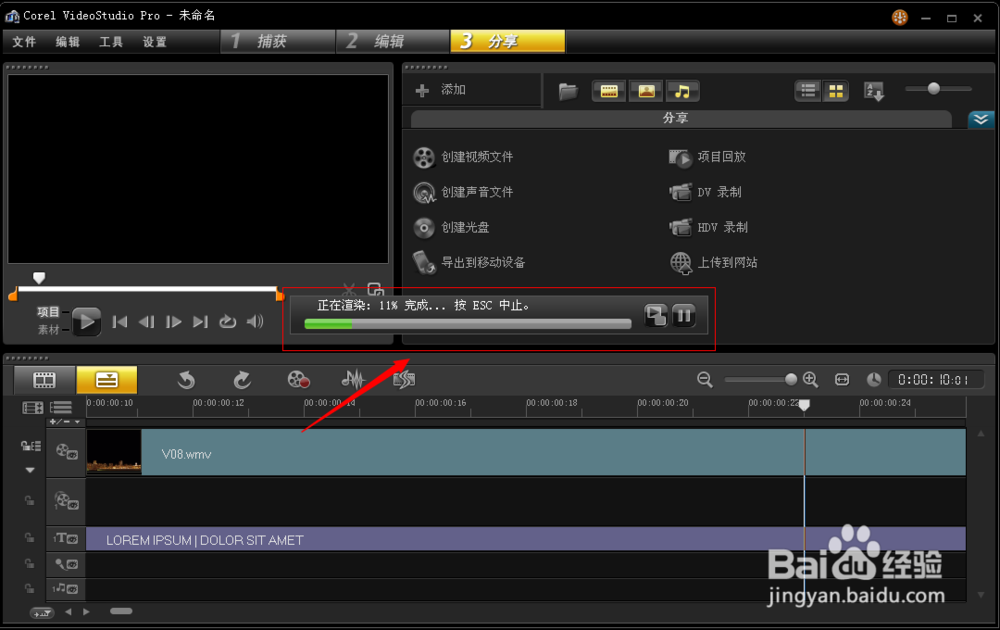Step forward to next frame
Image resolution: width=1000 pixels, height=630 pixels.
pyautogui.click(x=173, y=322)
